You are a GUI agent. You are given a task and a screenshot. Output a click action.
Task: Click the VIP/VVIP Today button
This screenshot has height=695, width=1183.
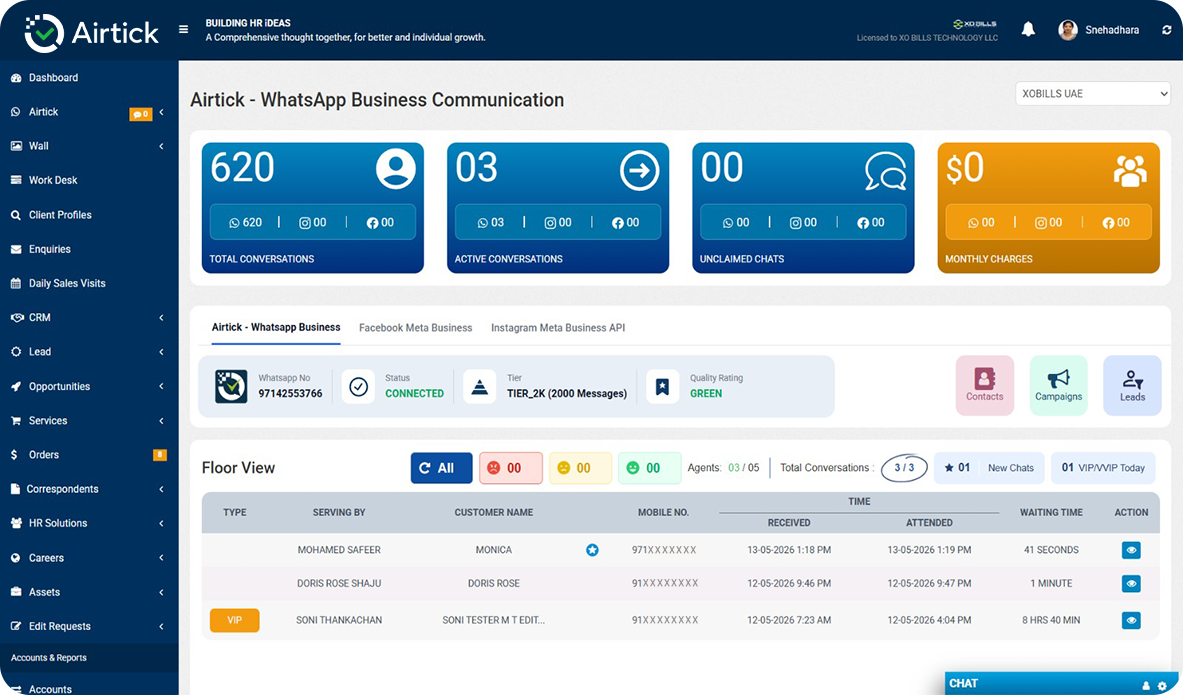1103,468
